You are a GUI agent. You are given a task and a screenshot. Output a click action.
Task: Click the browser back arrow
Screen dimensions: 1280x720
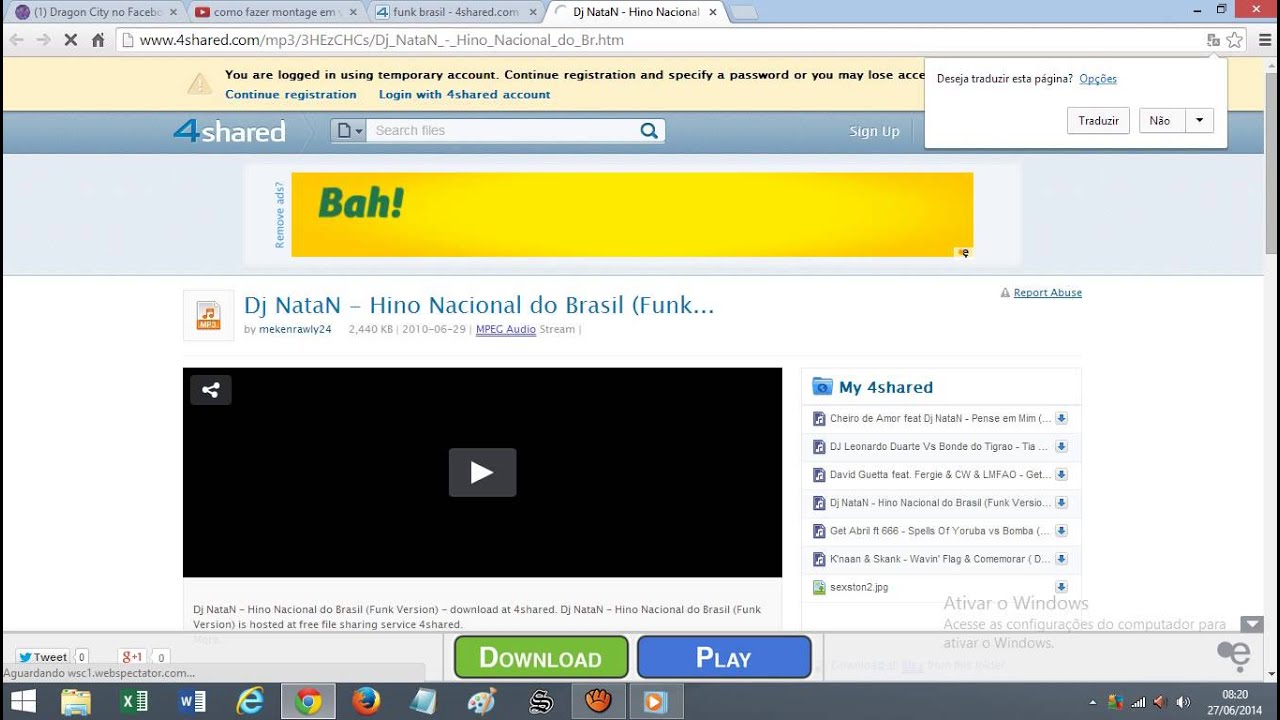click(16, 40)
